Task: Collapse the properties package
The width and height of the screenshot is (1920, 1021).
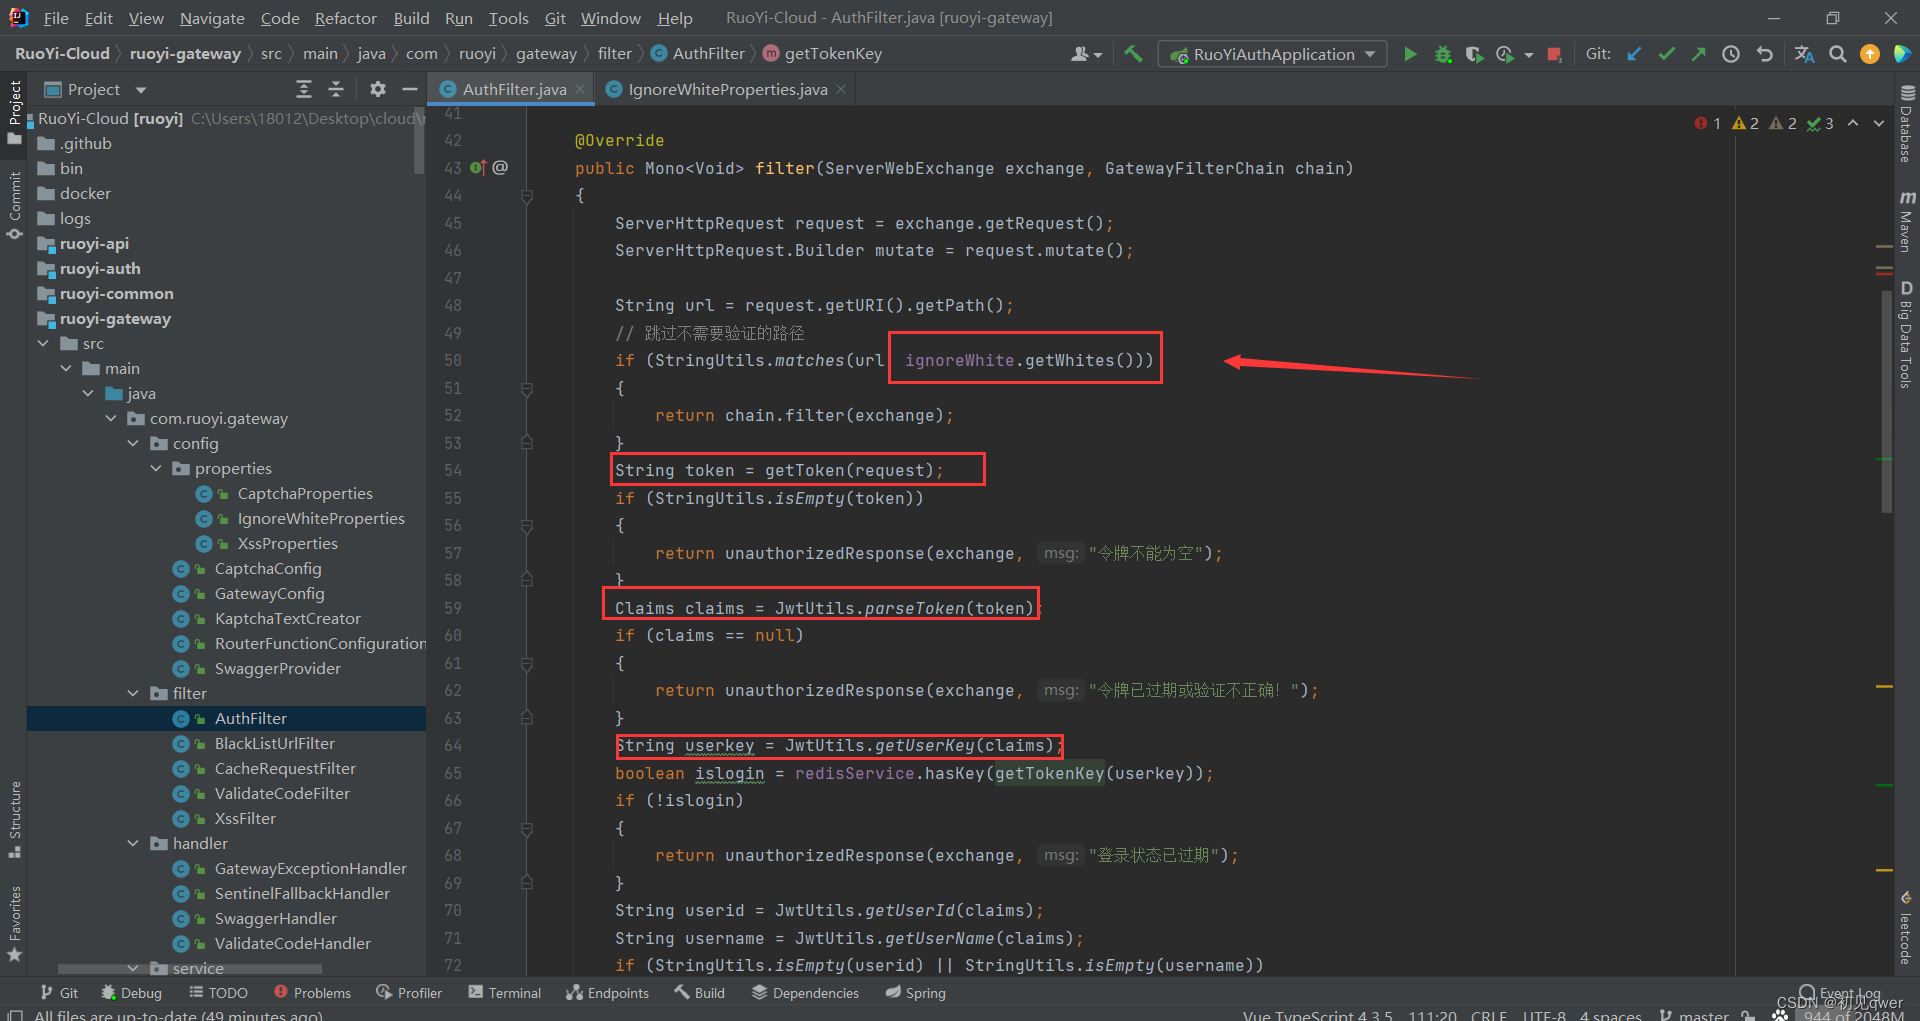Action: (x=156, y=468)
